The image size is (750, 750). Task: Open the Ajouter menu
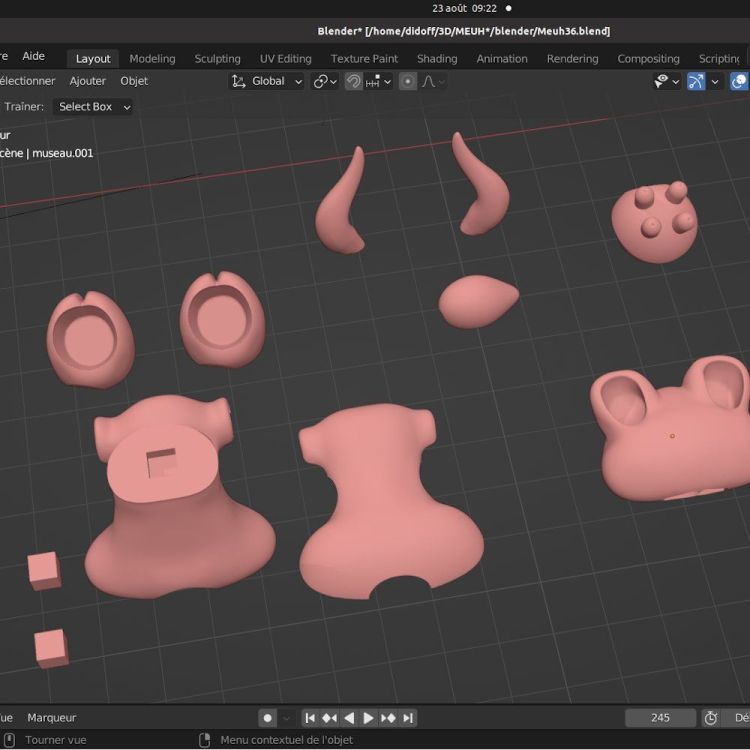[x=88, y=81]
